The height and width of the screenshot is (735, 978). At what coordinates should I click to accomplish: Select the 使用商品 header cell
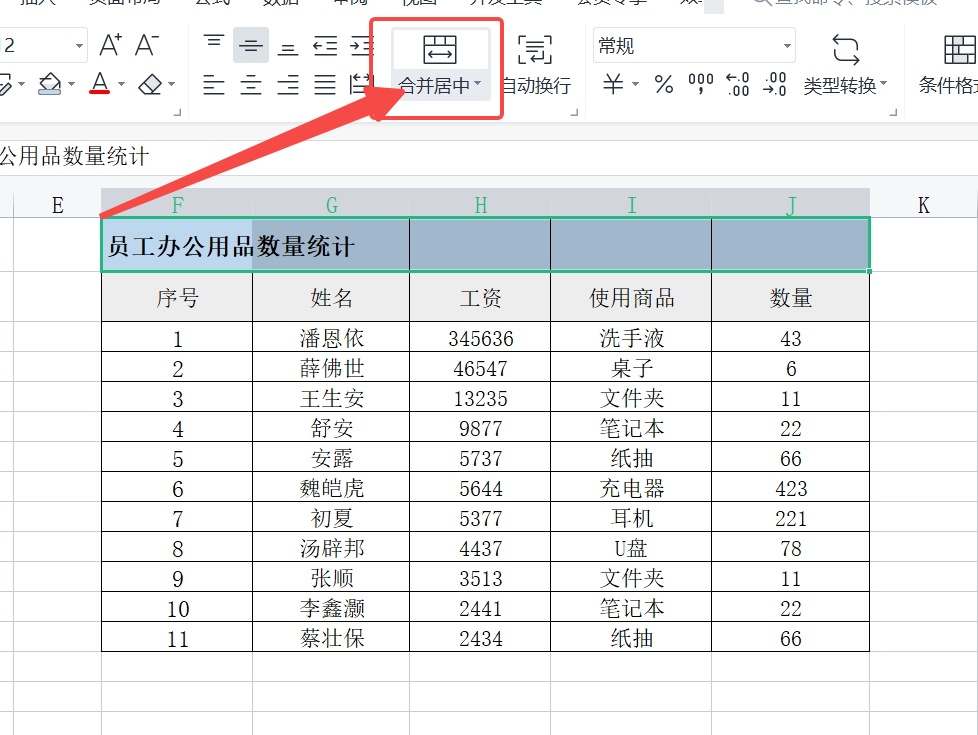click(x=631, y=298)
